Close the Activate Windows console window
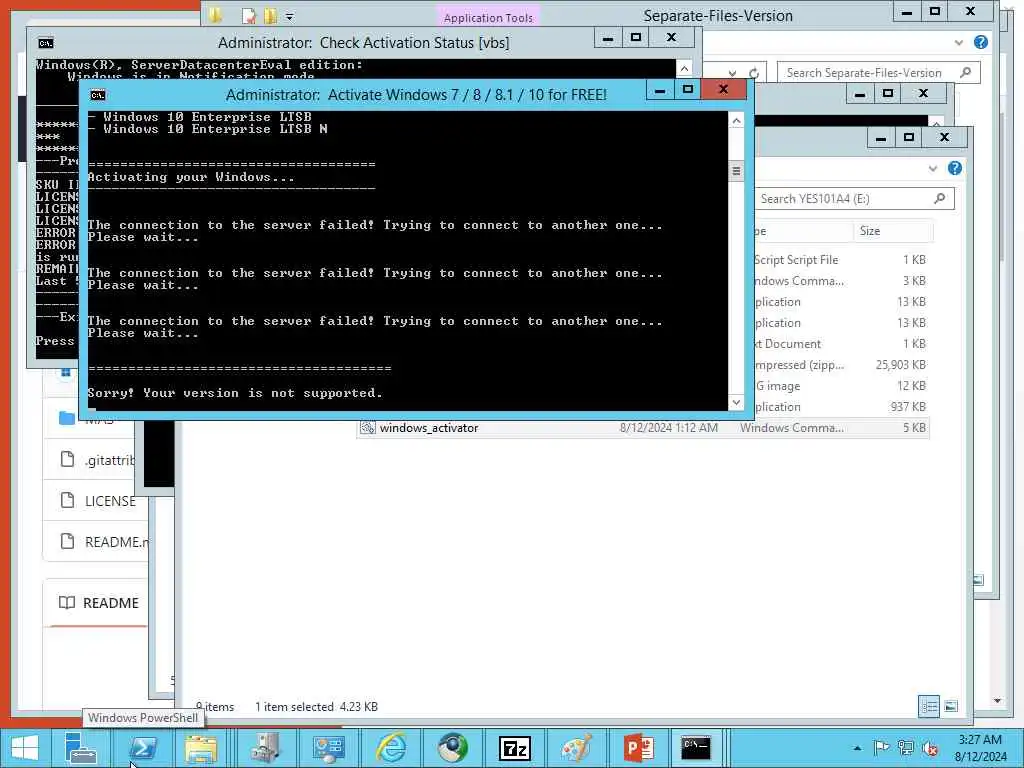Image resolution: width=1024 pixels, height=768 pixels. coord(723,90)
